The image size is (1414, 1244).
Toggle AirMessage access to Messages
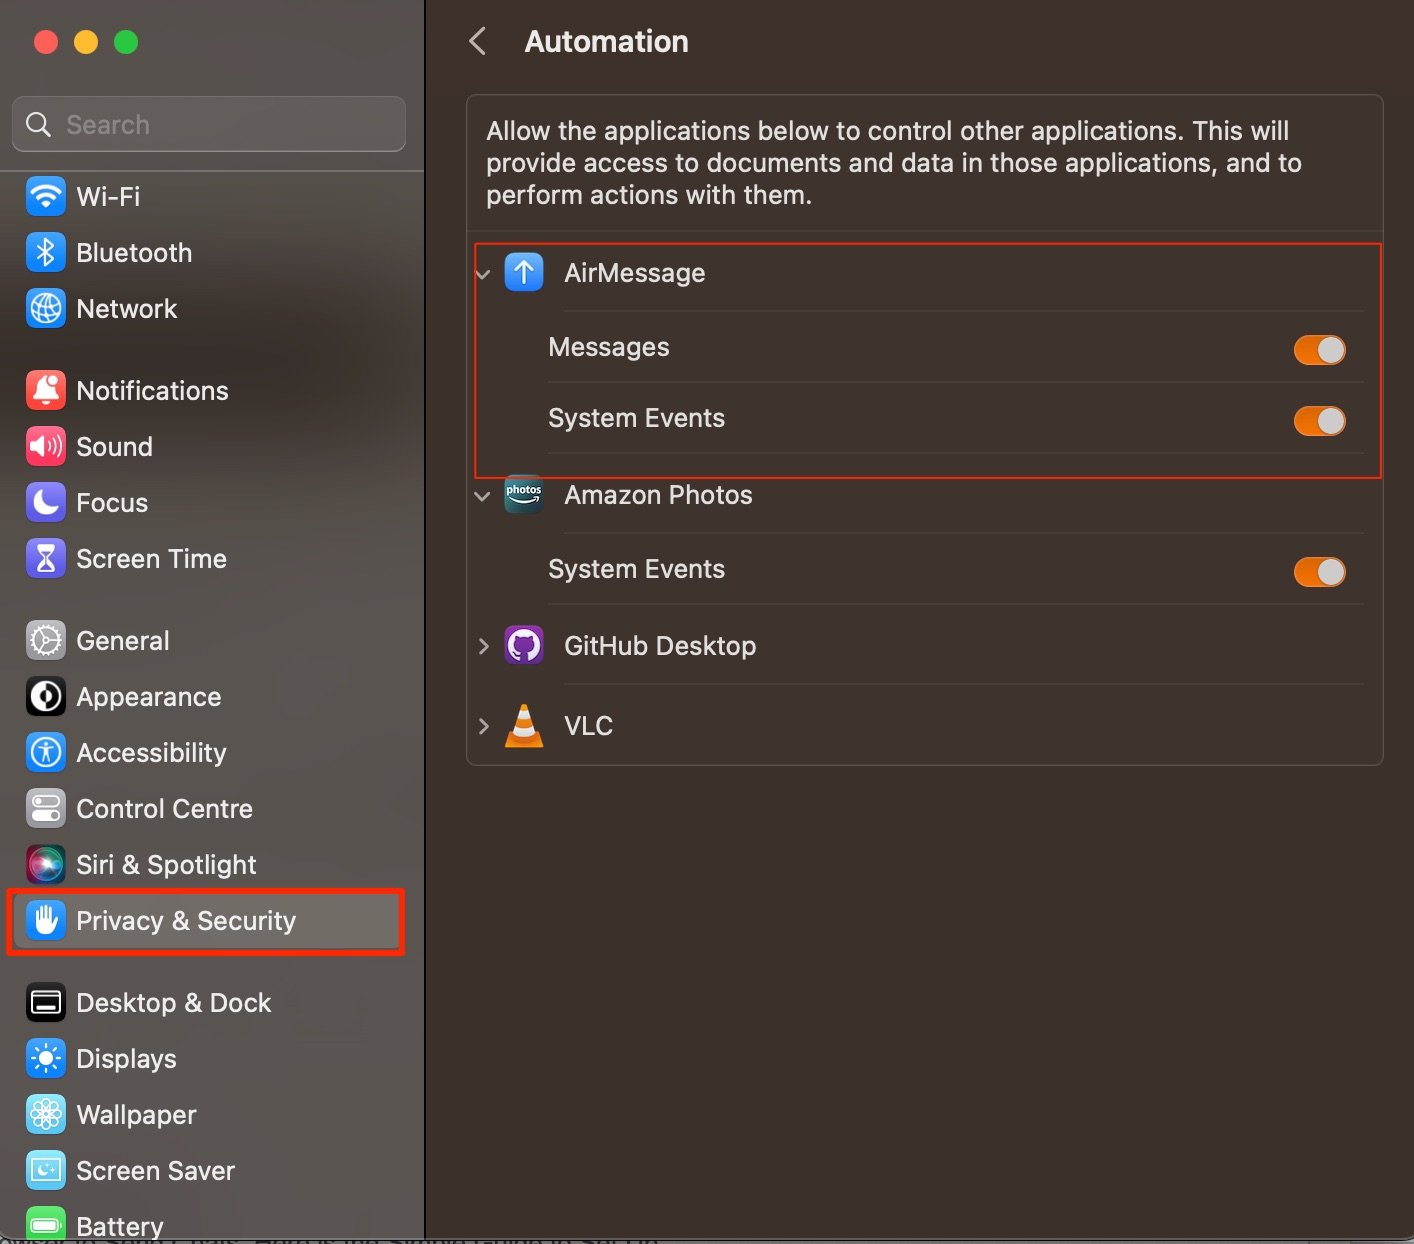(1319, 350)
